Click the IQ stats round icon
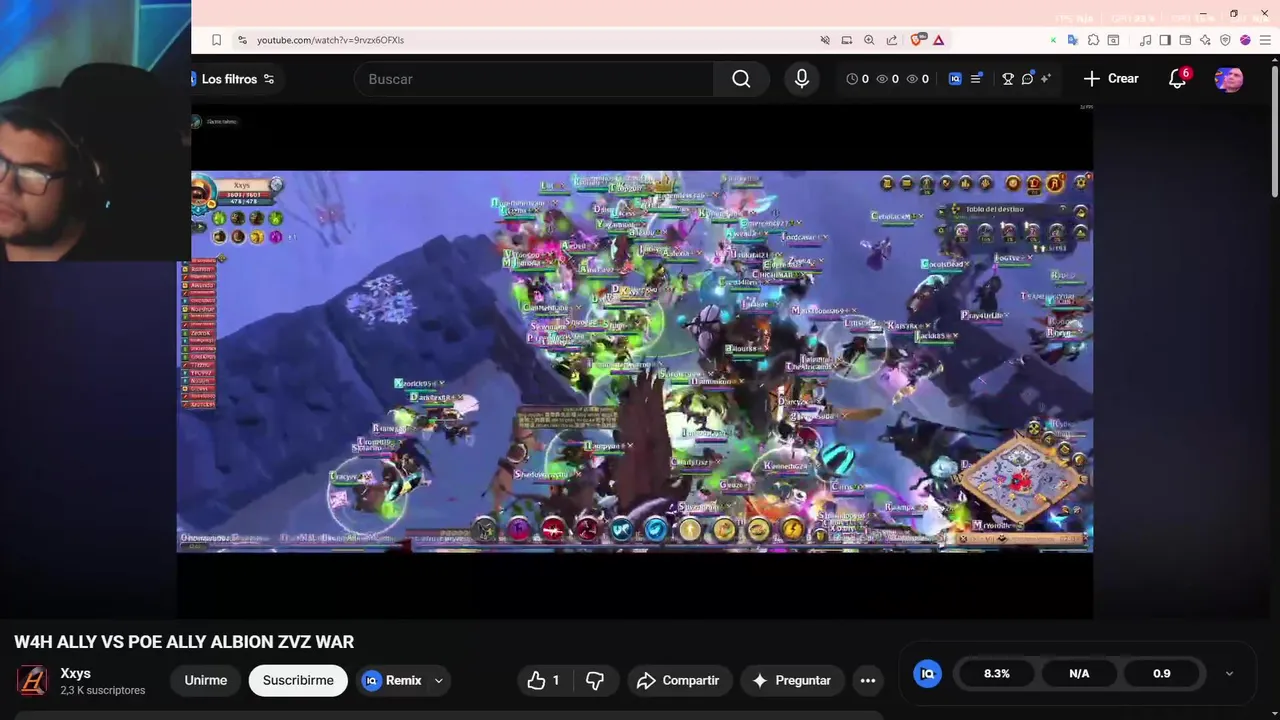This screenshot has width=1280, height=720. pyautogui.click(x=927, y=673)
